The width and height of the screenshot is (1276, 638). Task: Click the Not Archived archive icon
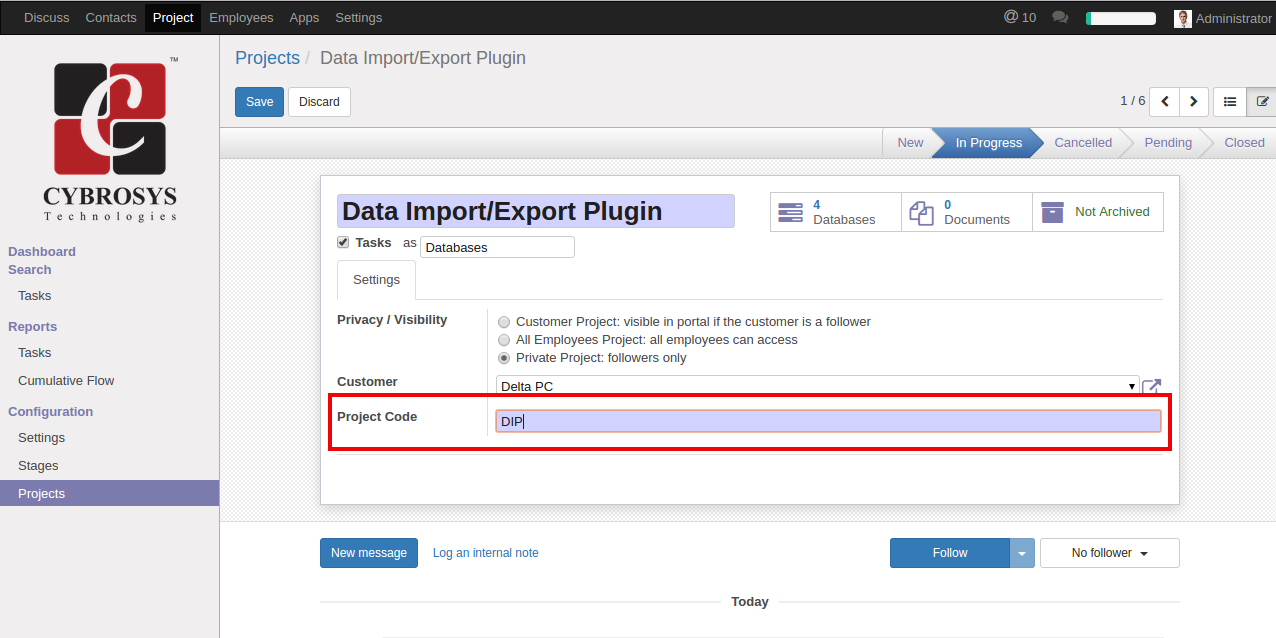(x=1052, y=212)
